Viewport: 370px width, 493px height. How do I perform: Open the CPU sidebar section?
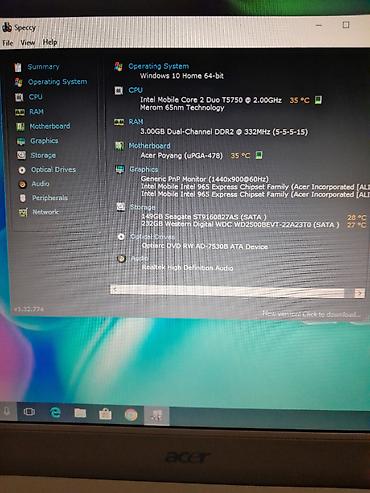click(35, 97)
